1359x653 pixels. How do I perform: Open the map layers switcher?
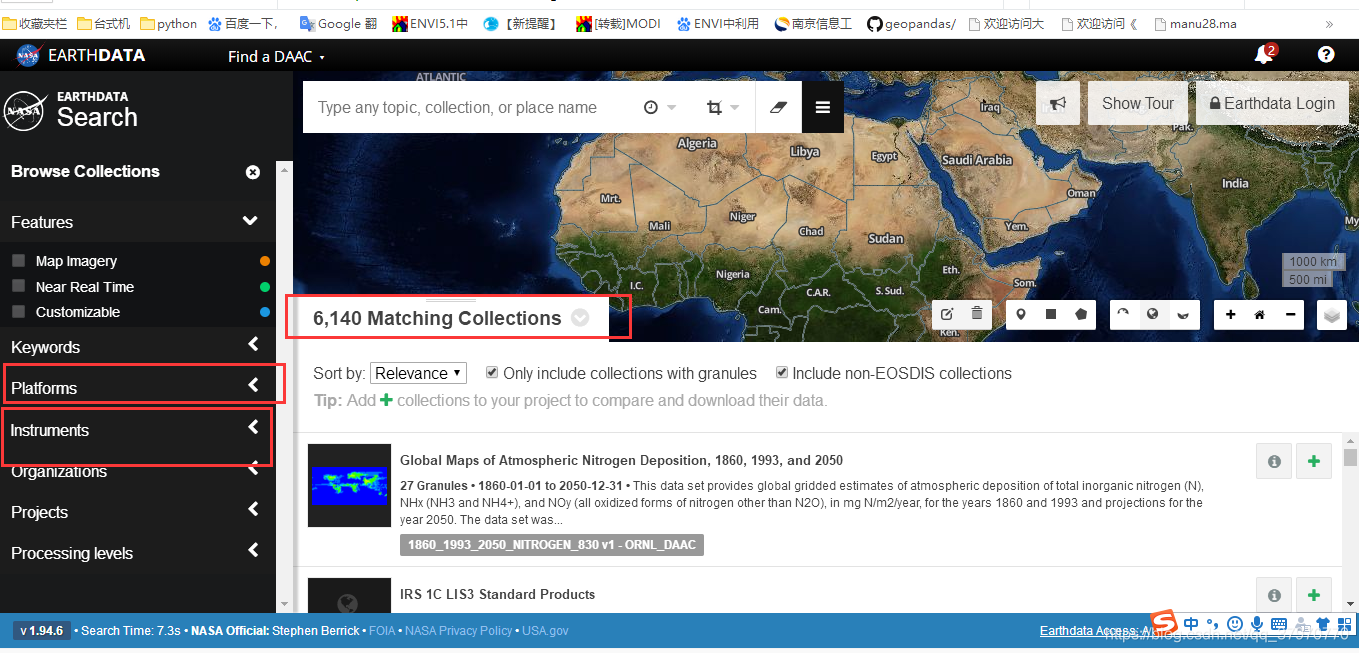tap(1331, 315)
